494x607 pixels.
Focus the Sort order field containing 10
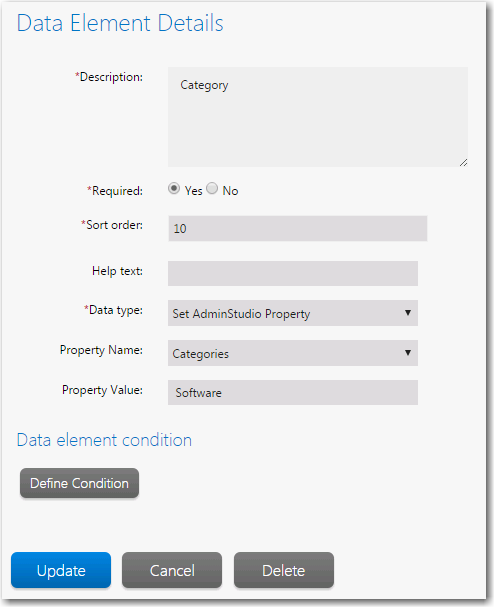click(x=298, y=228)
